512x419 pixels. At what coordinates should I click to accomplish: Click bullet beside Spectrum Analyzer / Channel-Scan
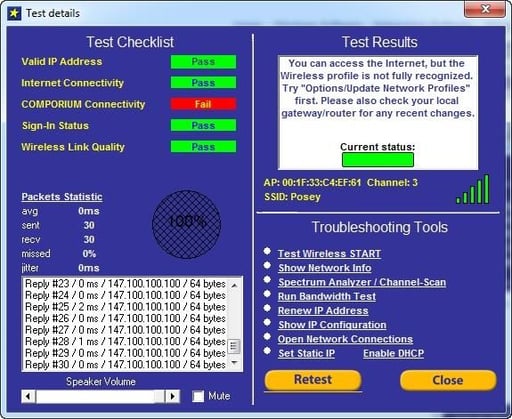click(267, 279)
